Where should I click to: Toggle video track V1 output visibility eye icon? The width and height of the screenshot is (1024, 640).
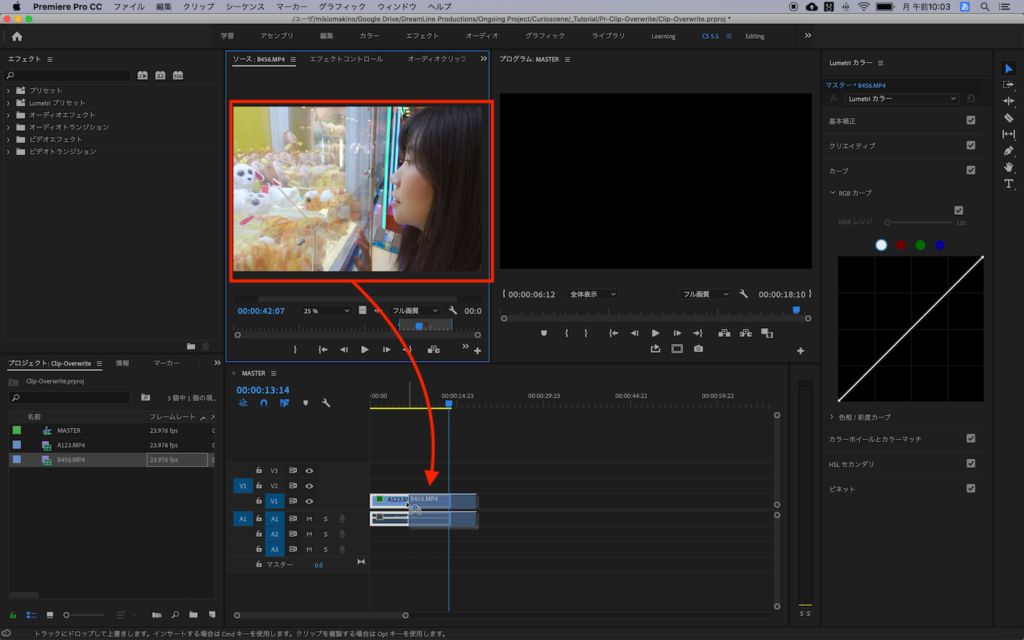(x=309, y=501)
